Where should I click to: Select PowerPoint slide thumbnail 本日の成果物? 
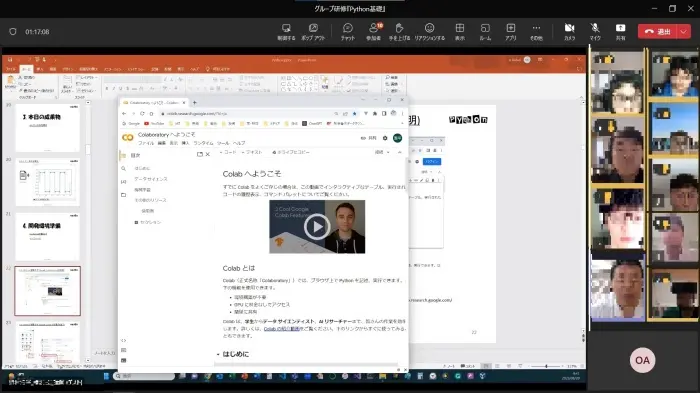coord(48,128)
